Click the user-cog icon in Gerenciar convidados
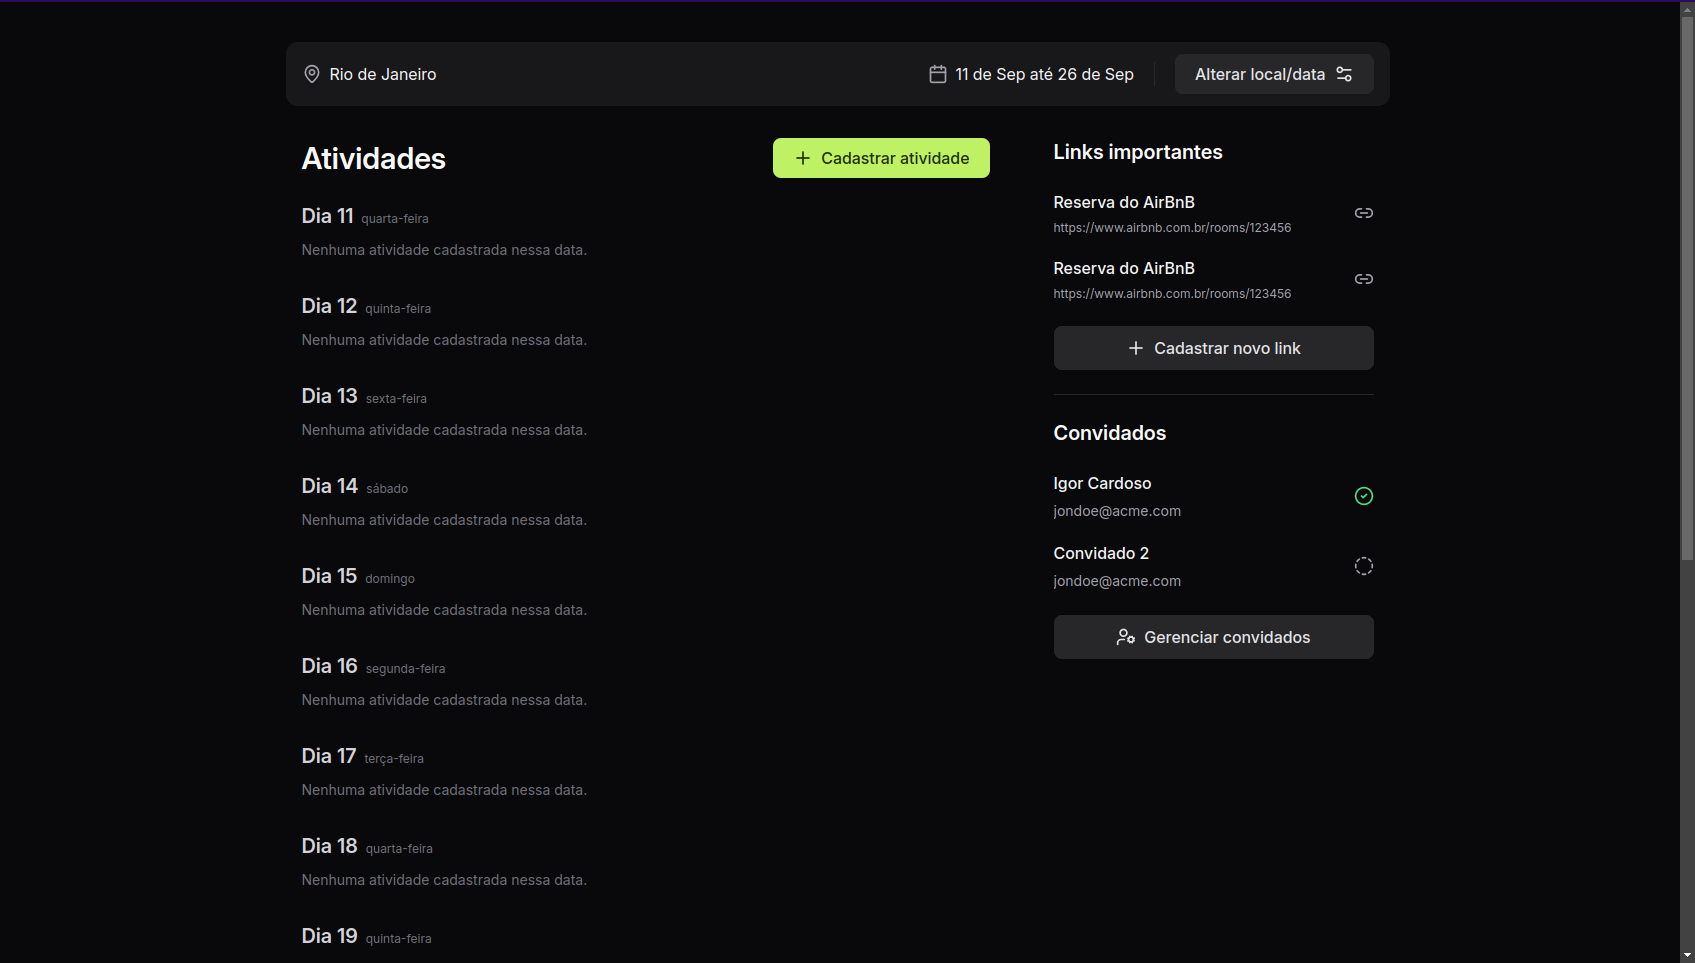 1125,637
